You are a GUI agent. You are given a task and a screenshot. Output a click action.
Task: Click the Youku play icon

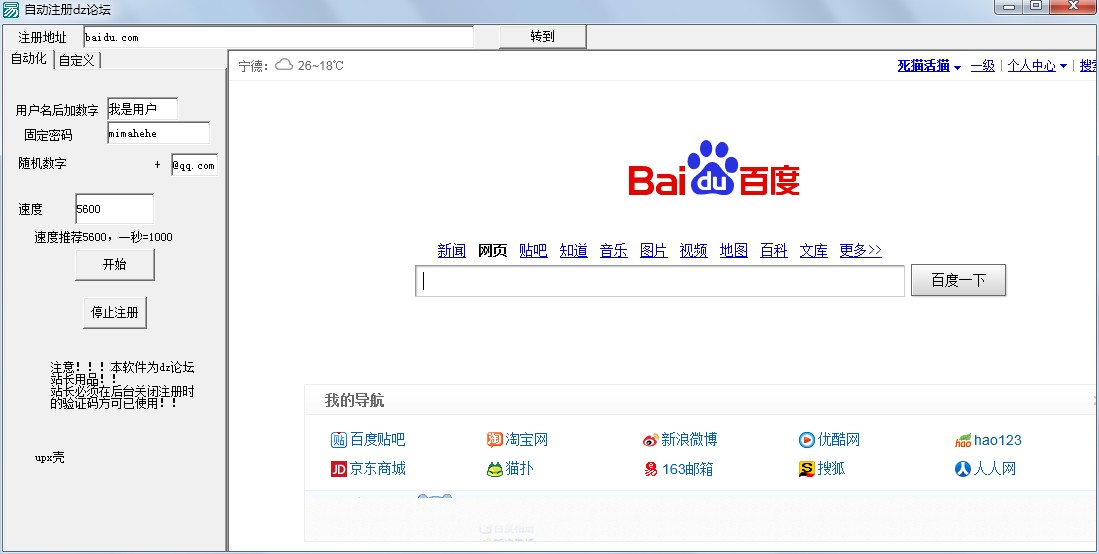coord(806,440)
